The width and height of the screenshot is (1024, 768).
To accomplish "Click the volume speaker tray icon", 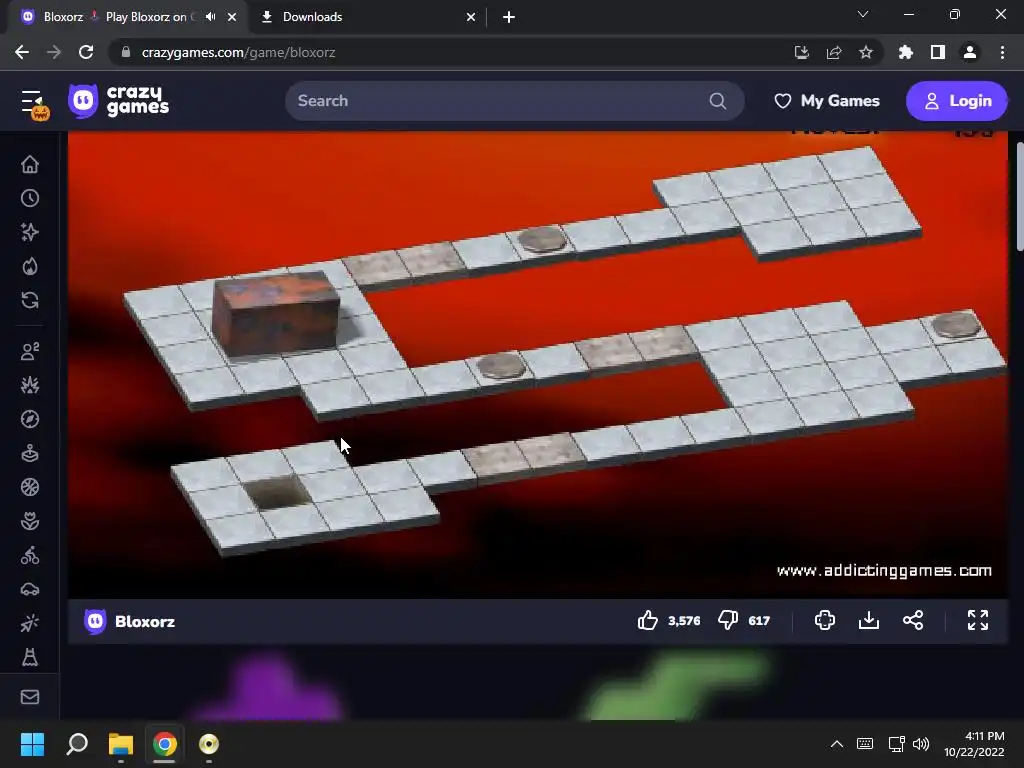I will click(921, 744).
